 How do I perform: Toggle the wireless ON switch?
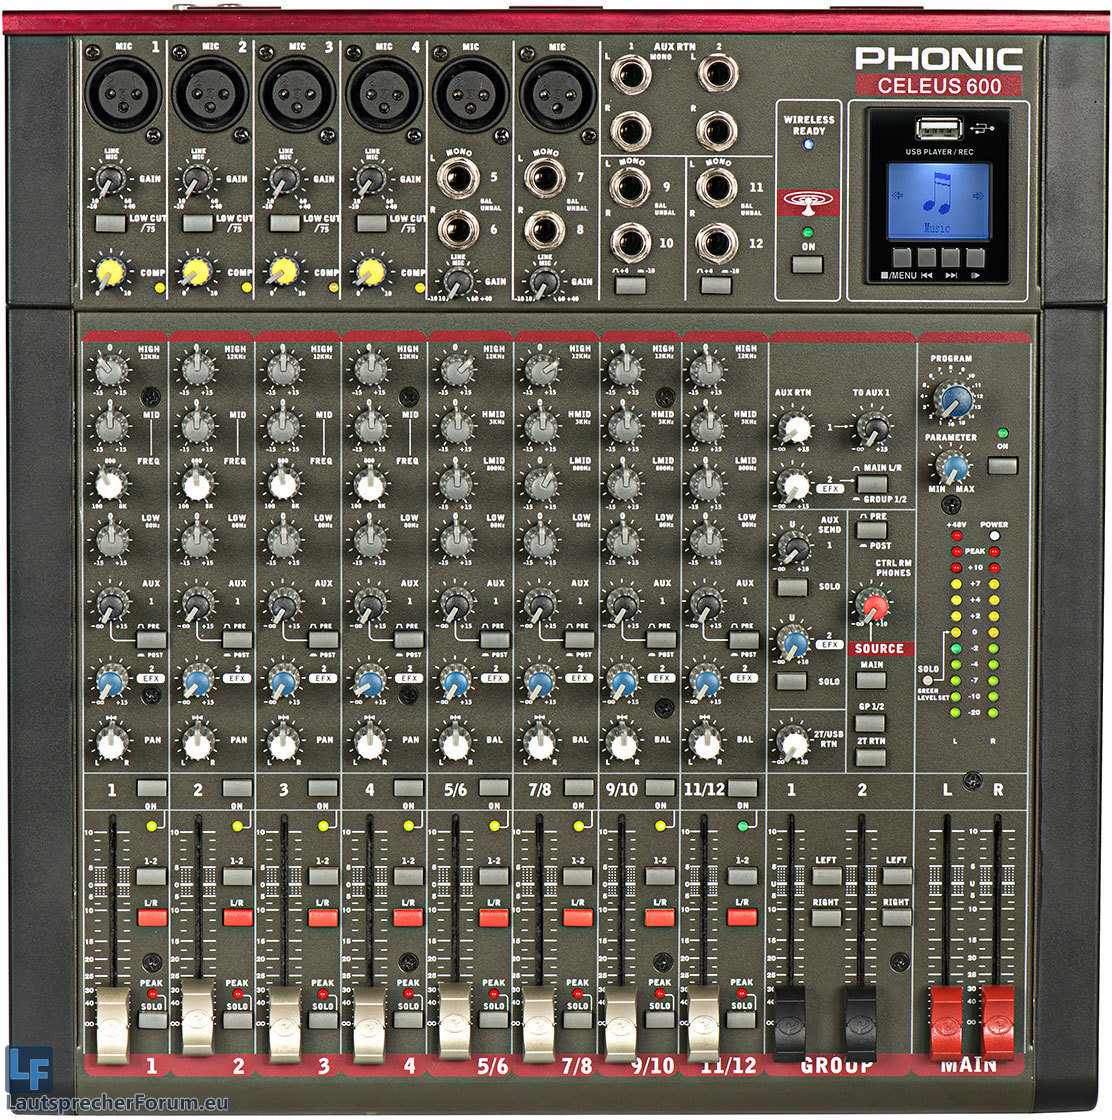click(807, 265)
